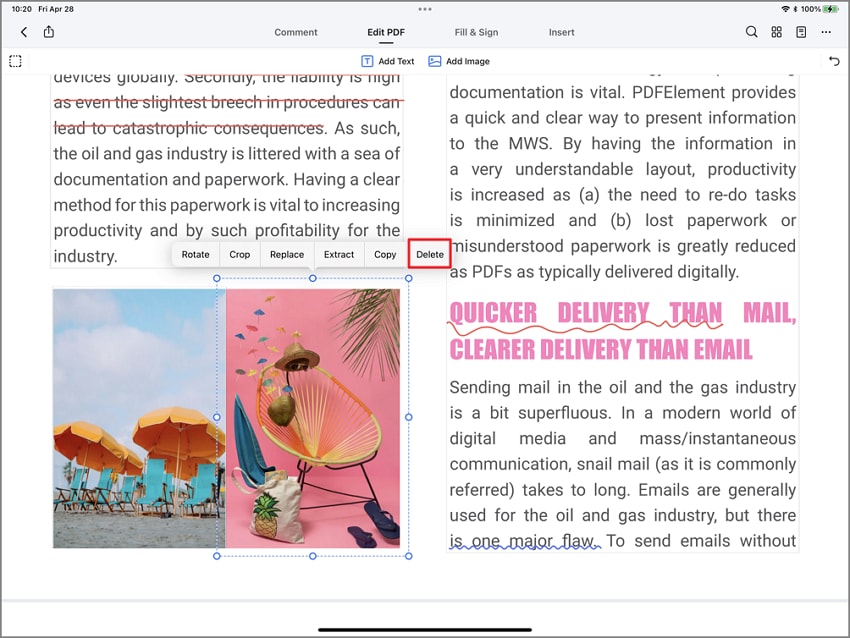This screenshot has width=850, height=638.
Task: Click the underlined phrase 'is one major flaw.'
Action: tap(524, 540)
